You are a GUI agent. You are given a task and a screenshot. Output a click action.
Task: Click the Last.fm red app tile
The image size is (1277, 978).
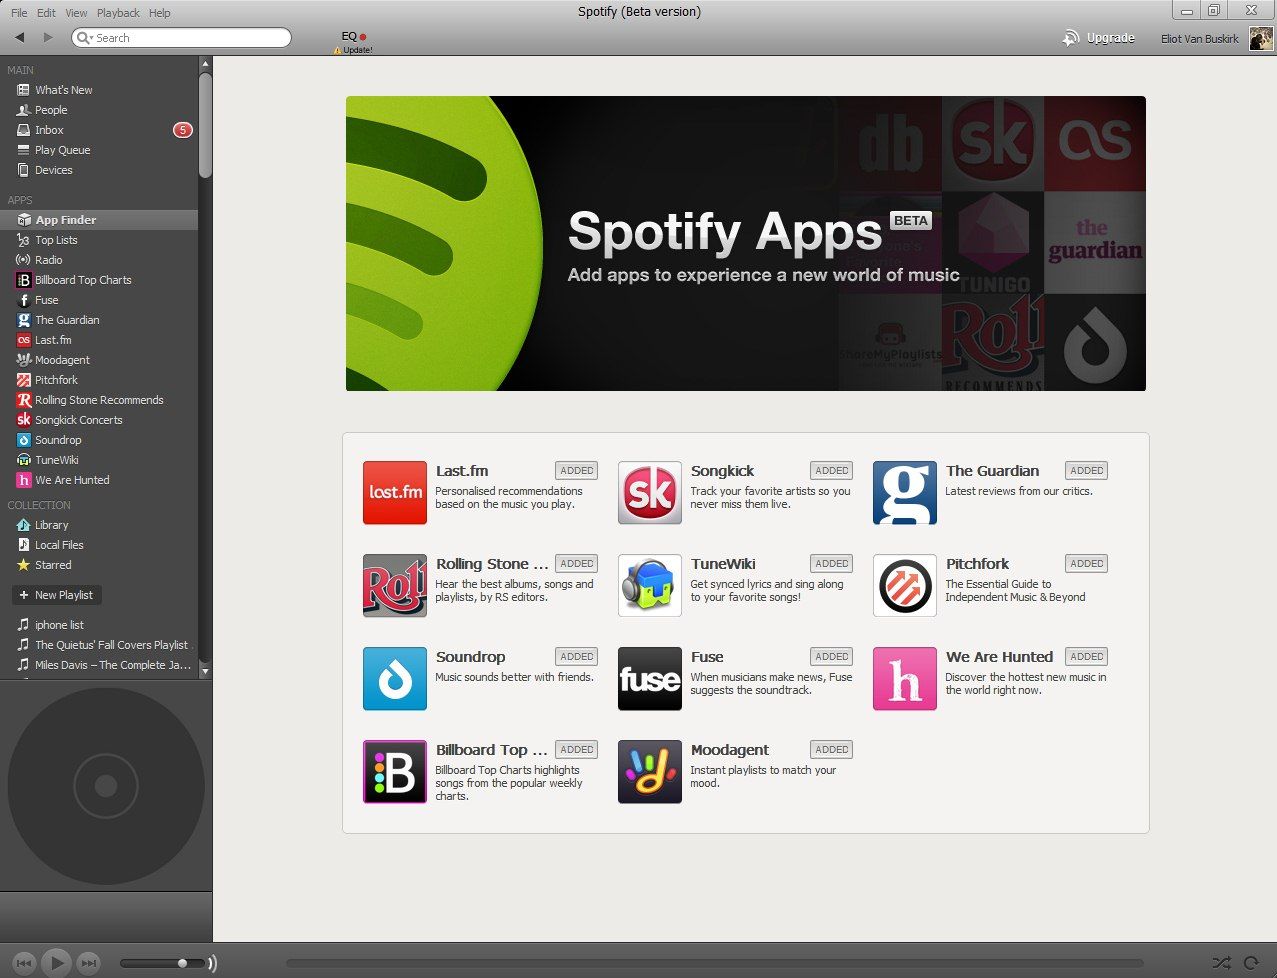tap(395, 493)
